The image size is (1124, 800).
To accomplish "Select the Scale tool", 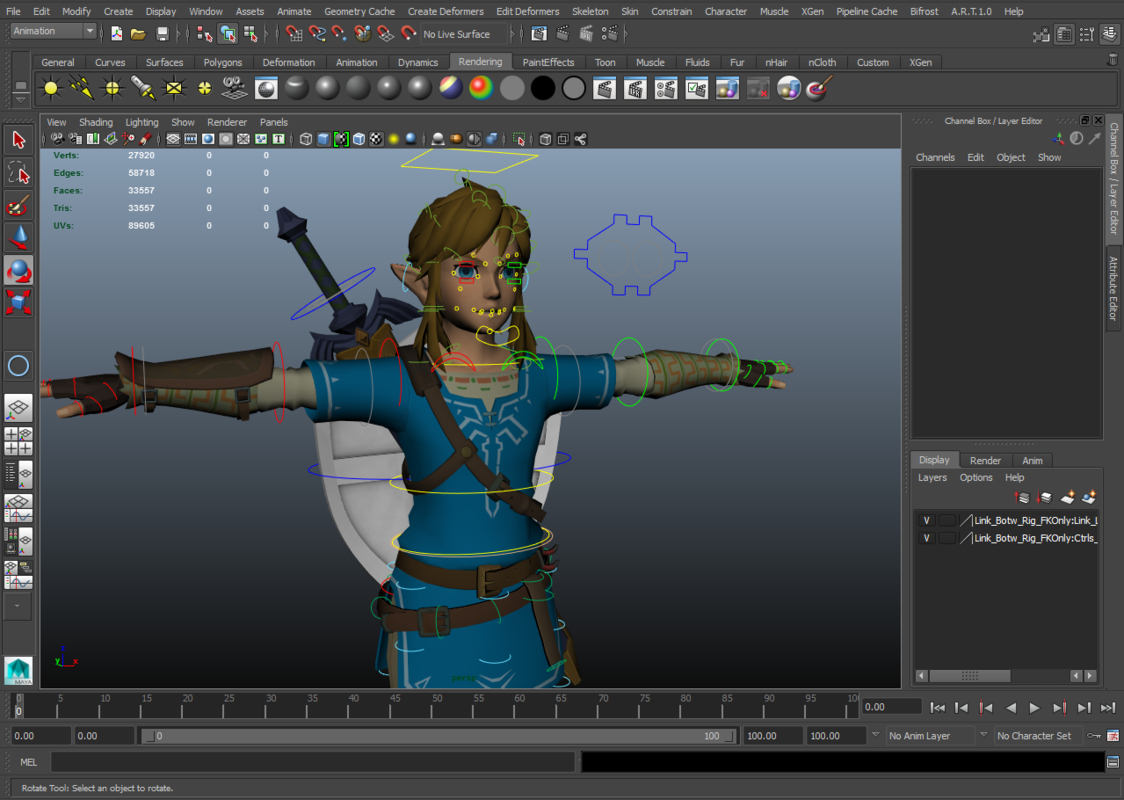I will click(18, 303).
